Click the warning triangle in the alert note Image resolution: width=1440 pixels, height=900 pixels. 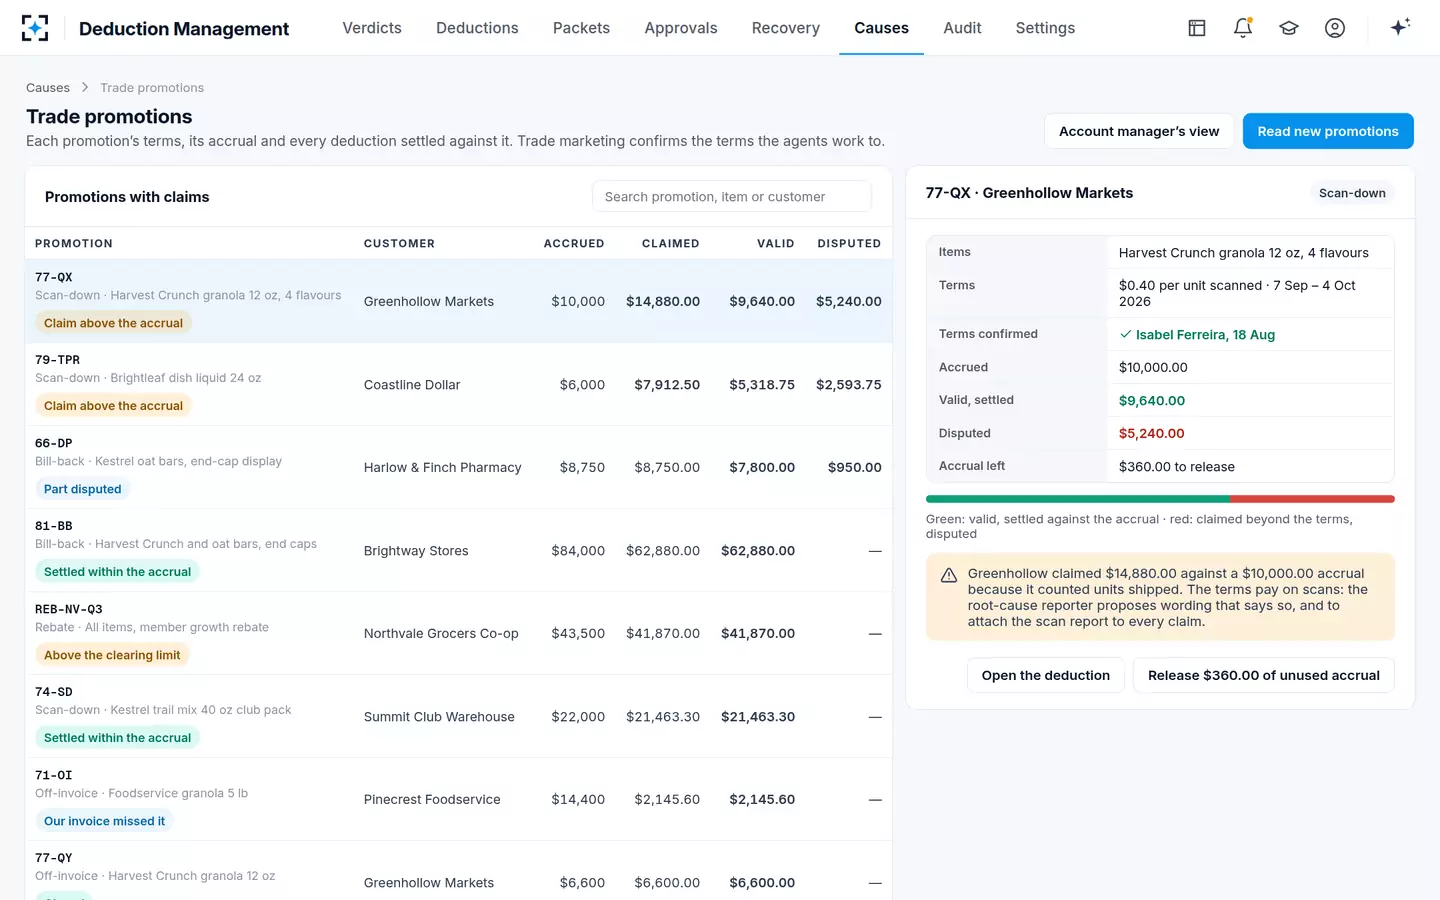click(x=949, y=575)
